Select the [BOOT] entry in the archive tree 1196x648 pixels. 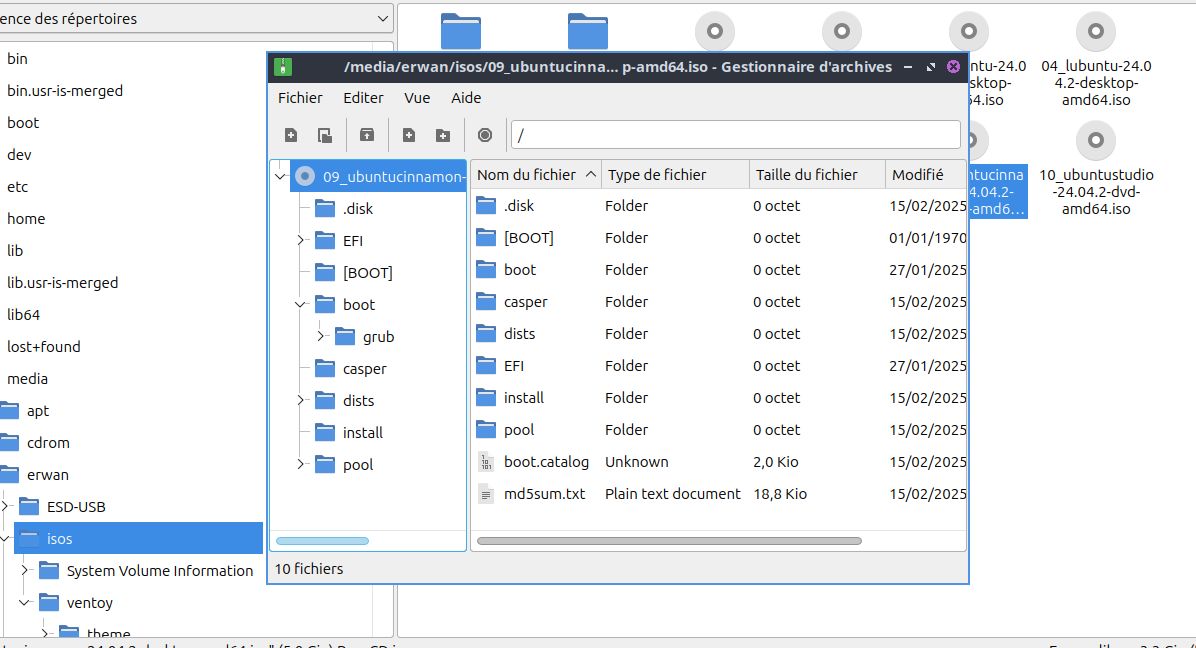coord(368,272)
